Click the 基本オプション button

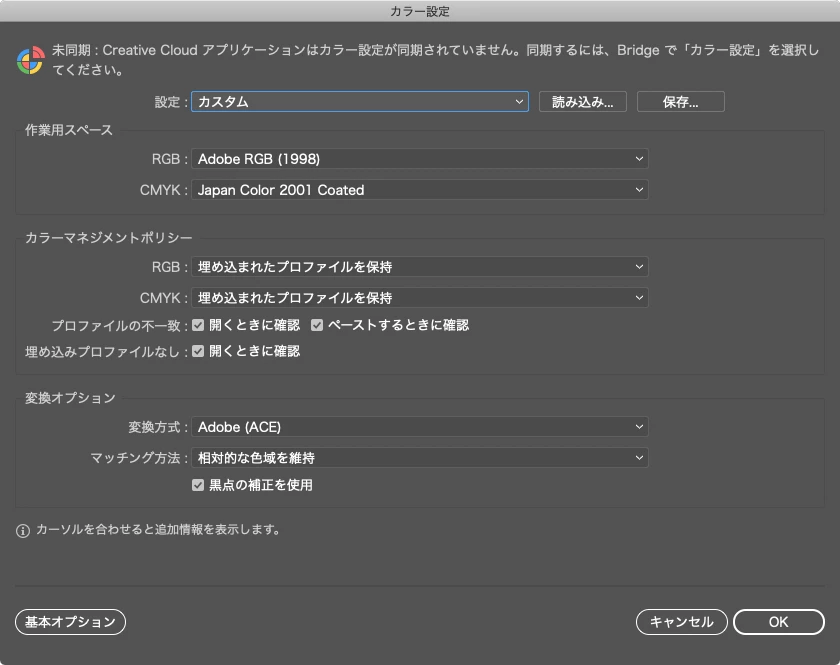(x=70, y=622)
